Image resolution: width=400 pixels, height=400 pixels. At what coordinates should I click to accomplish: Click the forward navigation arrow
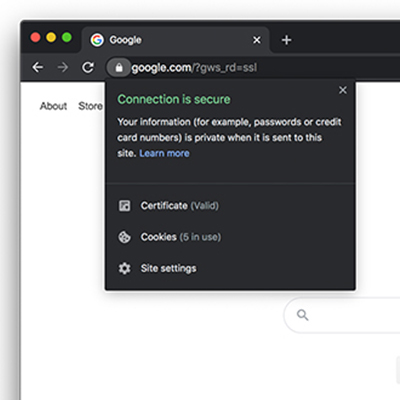63,68
